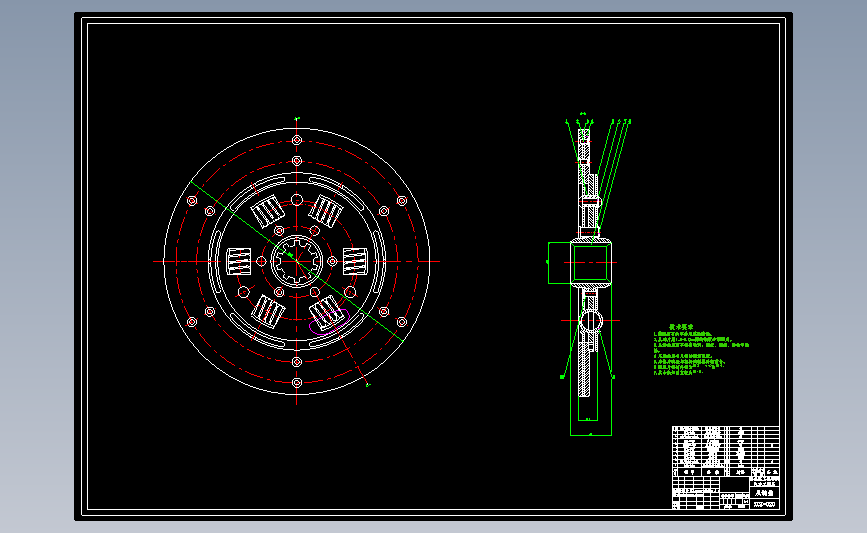Click the top-right damper spring in front view
This screenshot has height=533, width=867.
pos(326,211)
